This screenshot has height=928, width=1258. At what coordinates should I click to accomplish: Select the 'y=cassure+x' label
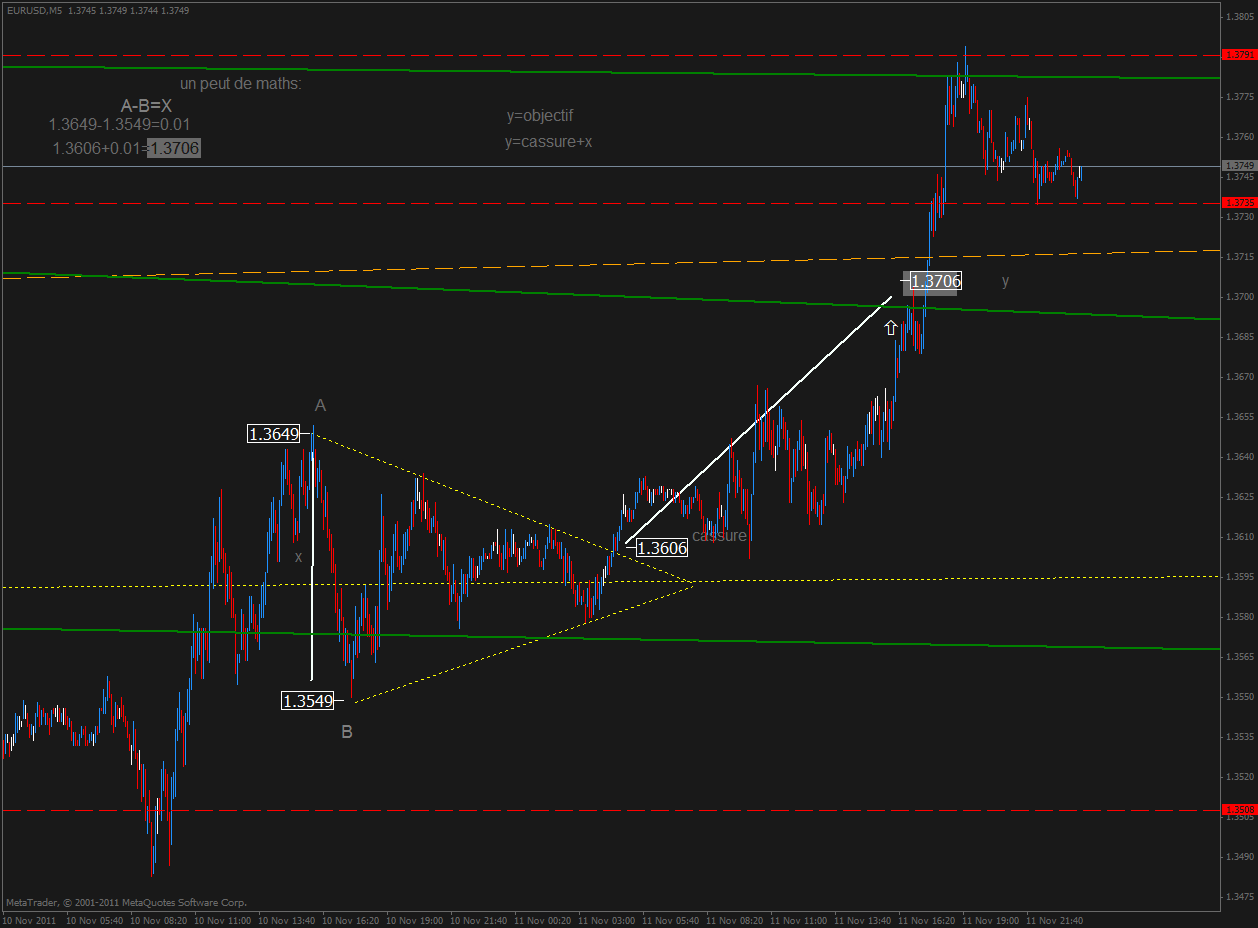pyautogui.click(x=548, y=142)
